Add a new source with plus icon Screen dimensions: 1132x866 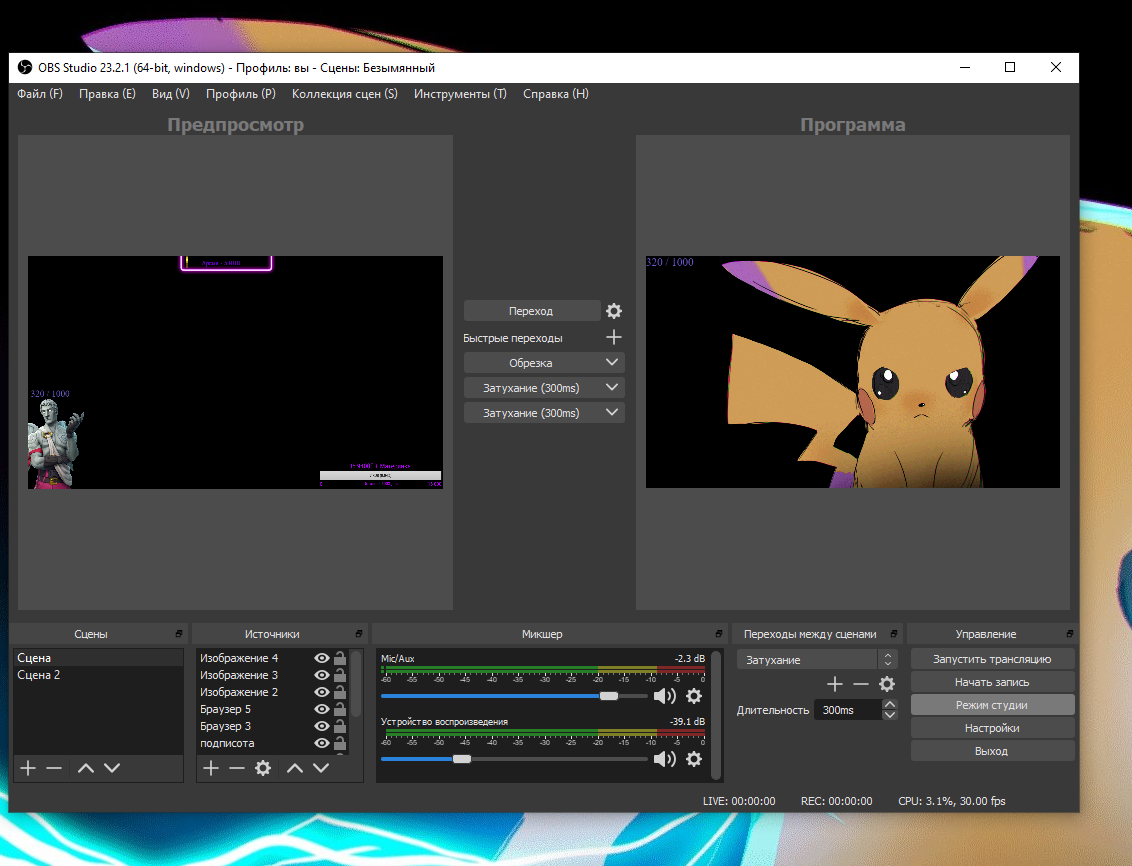[x=211, y=768]
